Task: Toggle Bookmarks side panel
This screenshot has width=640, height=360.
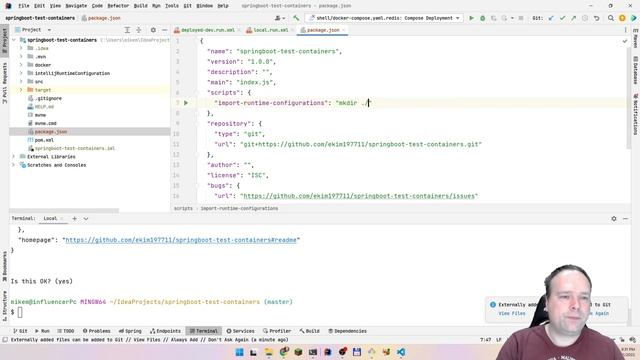Action: [x=4, y=267]
